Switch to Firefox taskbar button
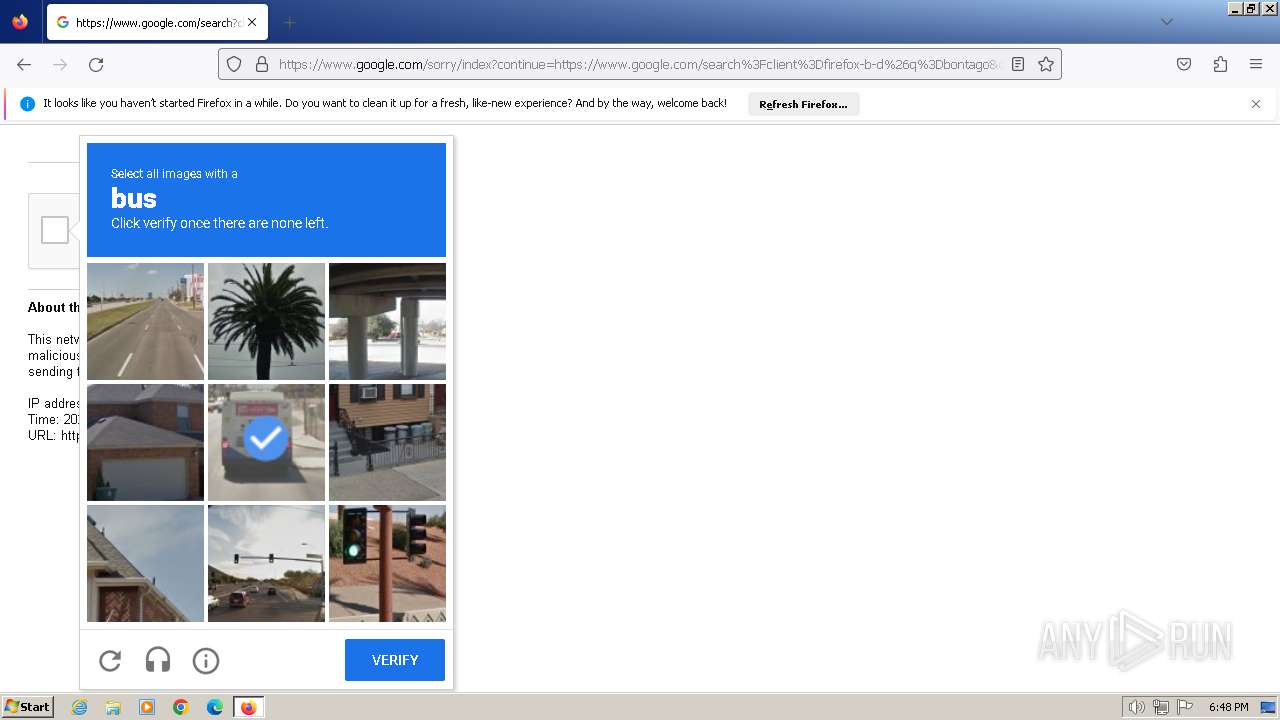The width and height of the screenshot is (1280, 720). click(x=248, y=707)
